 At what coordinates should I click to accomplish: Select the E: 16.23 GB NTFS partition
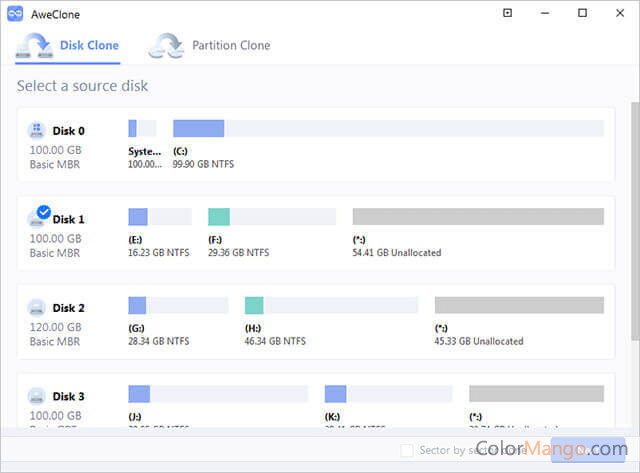click(x=160, y=217)
